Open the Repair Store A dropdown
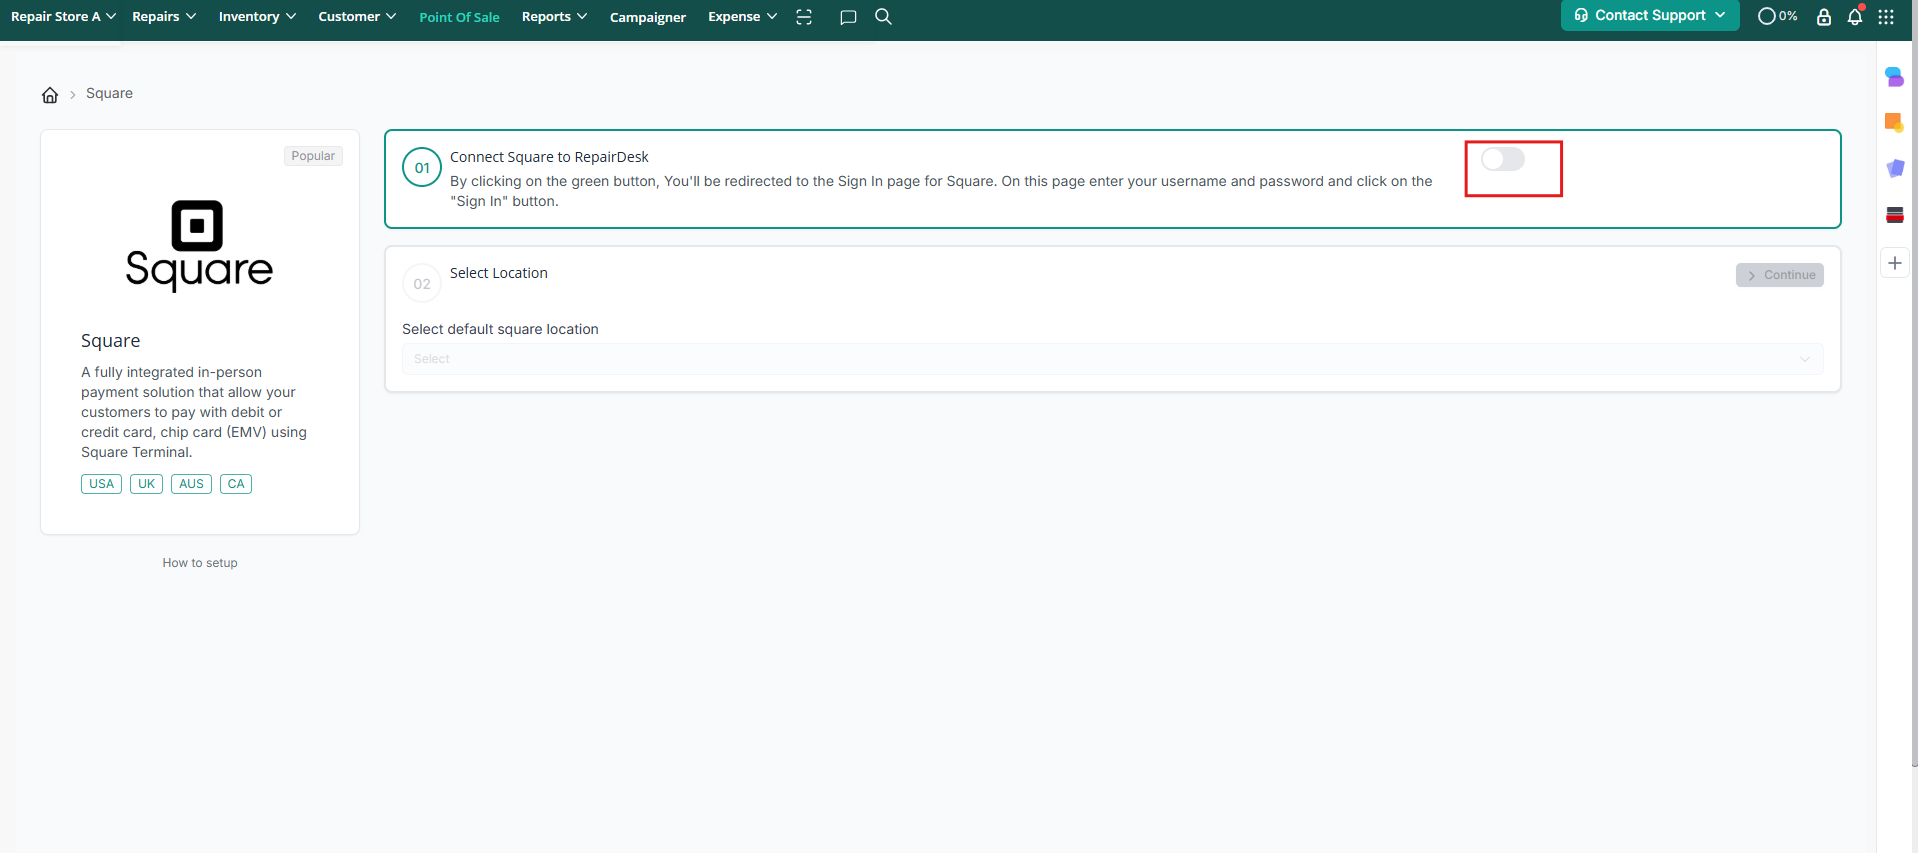This screenshot has width=1918, height=853. pyautogui.click(x=63, y=16)
